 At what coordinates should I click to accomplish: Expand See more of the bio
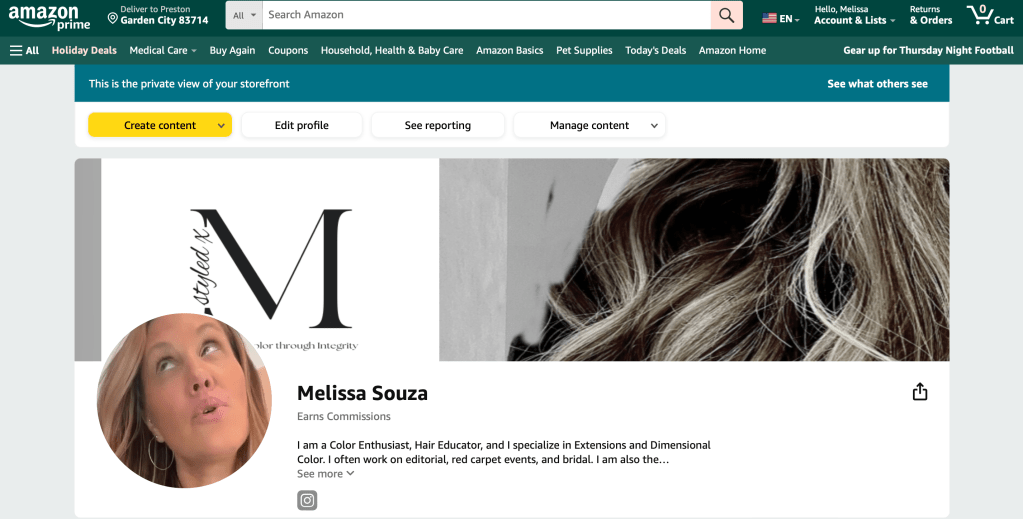click(325, 474)
